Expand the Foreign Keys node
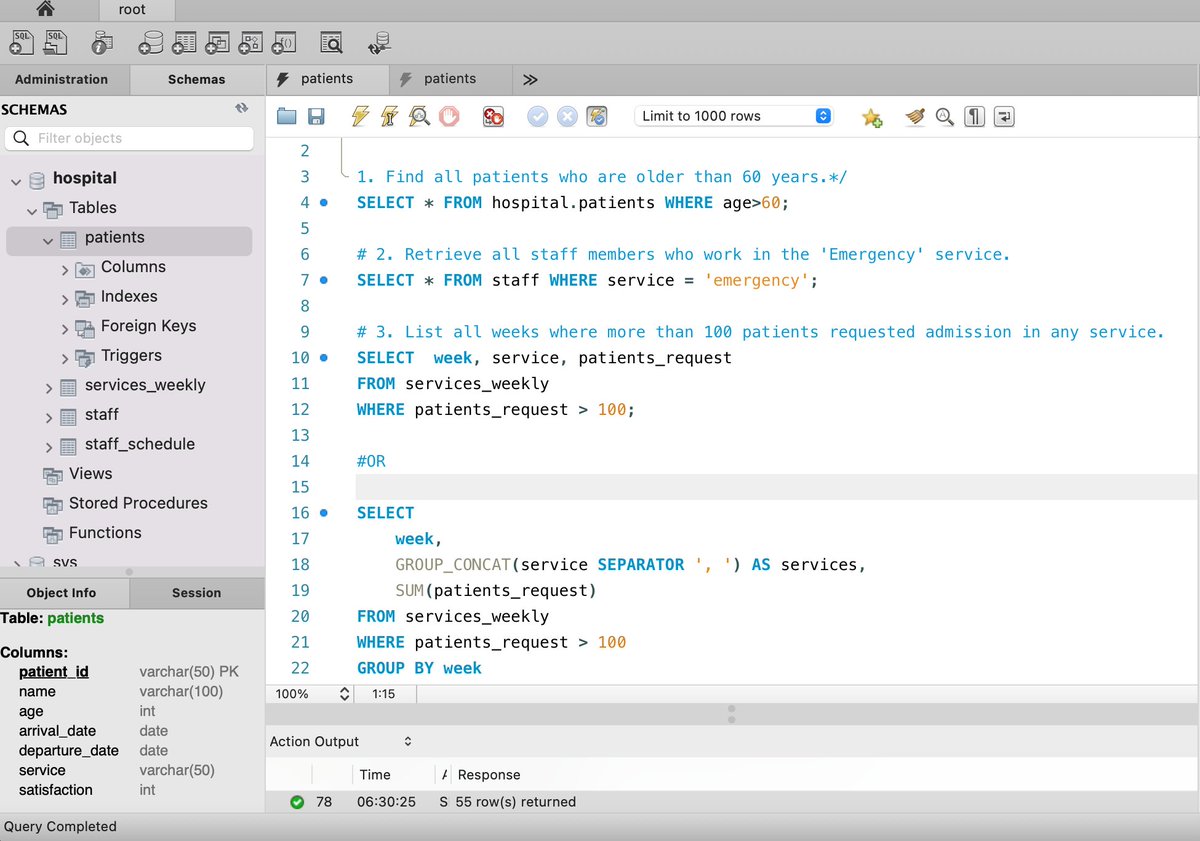 [x=65, y=329]
